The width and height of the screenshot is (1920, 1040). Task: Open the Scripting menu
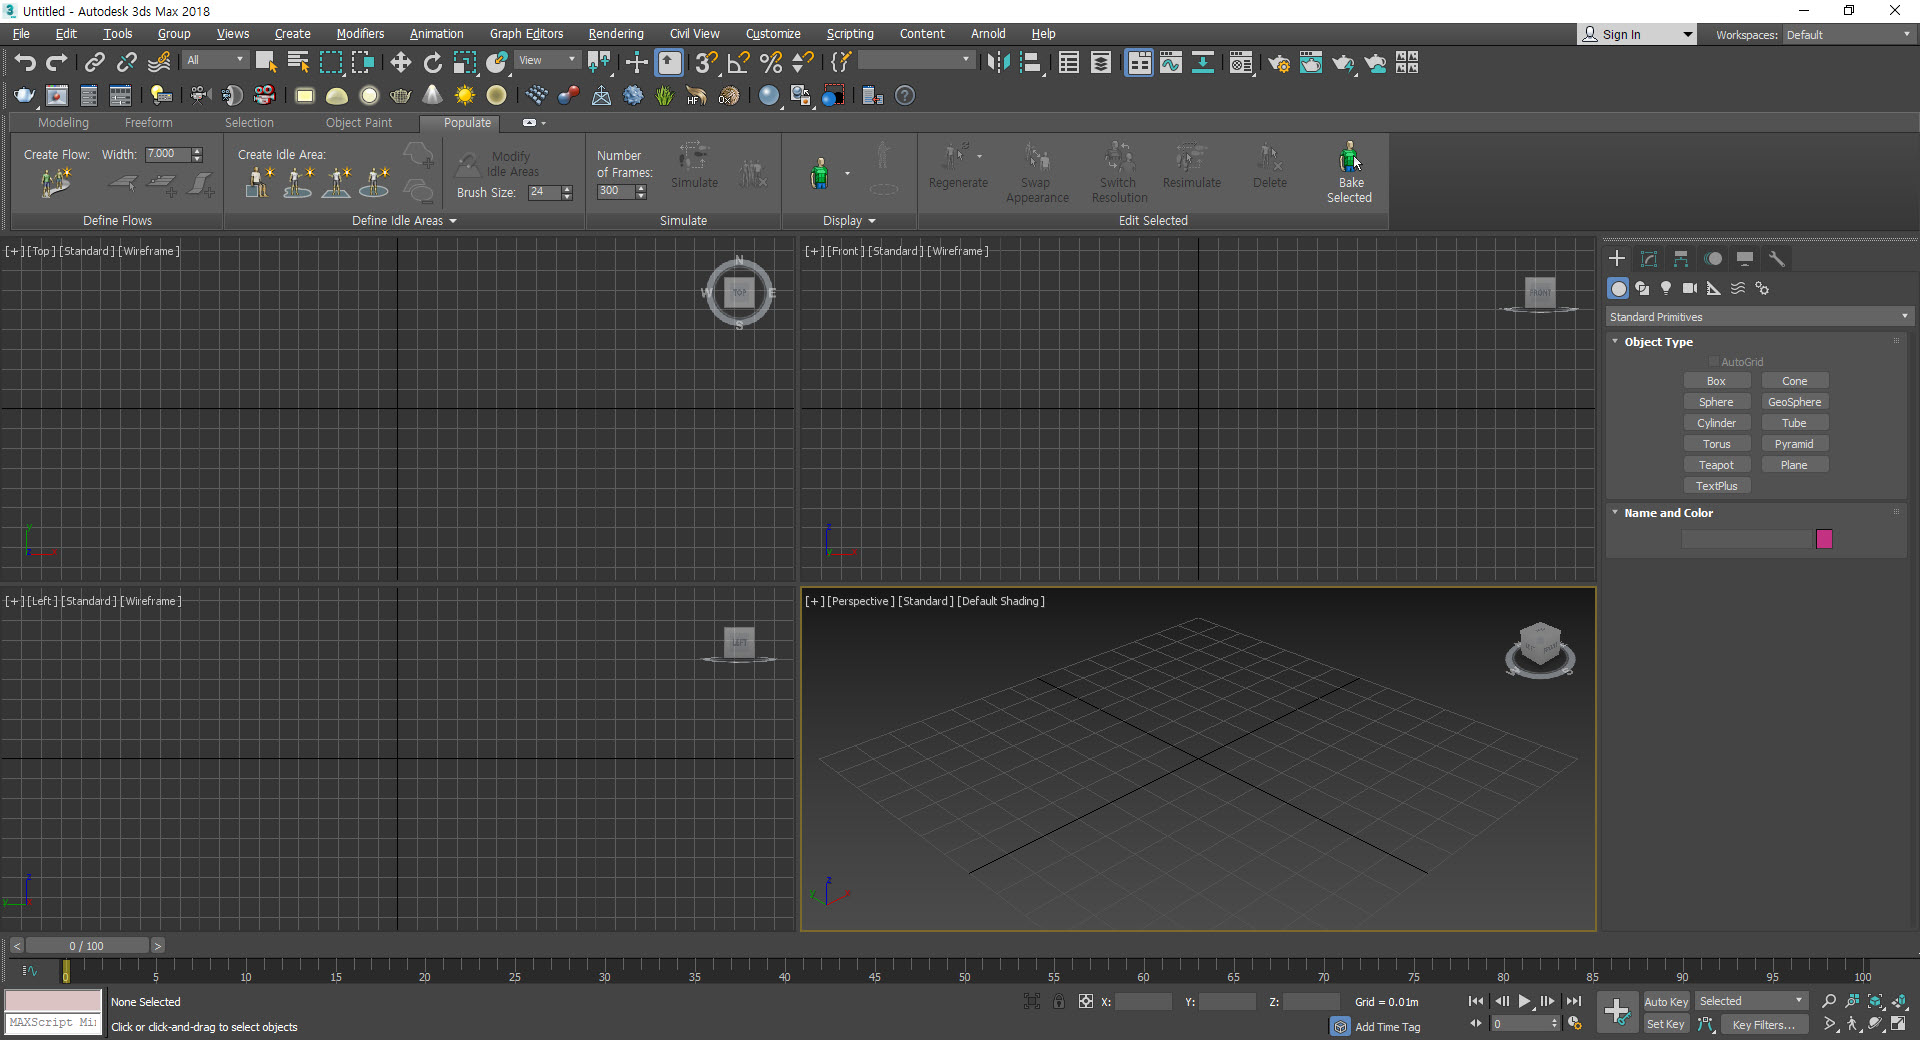849,34
